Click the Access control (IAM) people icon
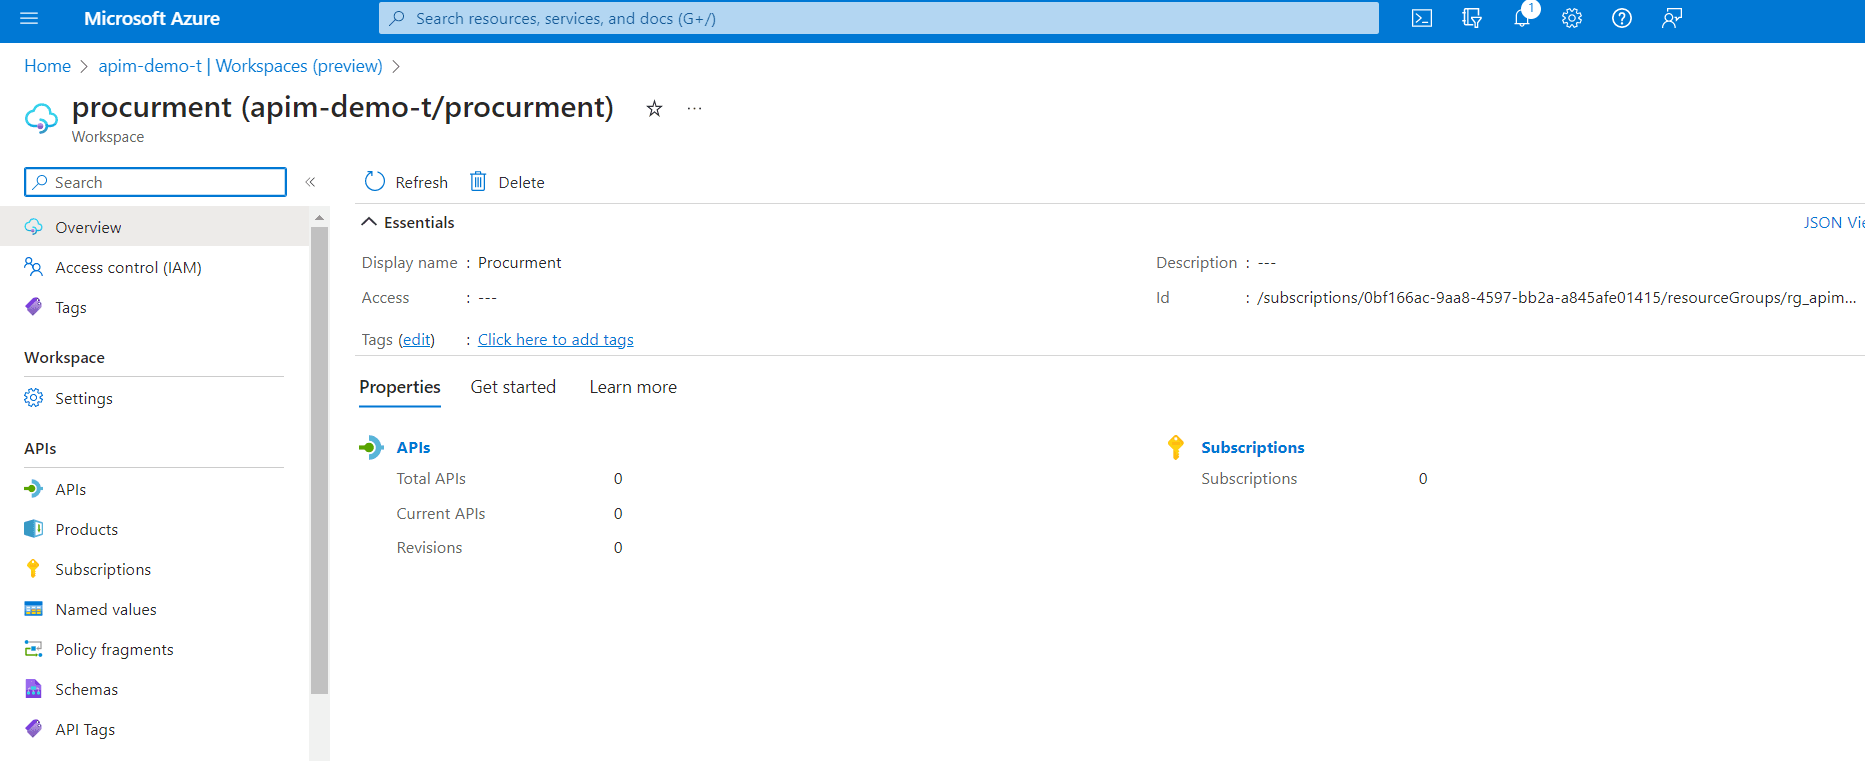Image resolution: width=1865 pixels, height=761 pixels. [34, 267]
